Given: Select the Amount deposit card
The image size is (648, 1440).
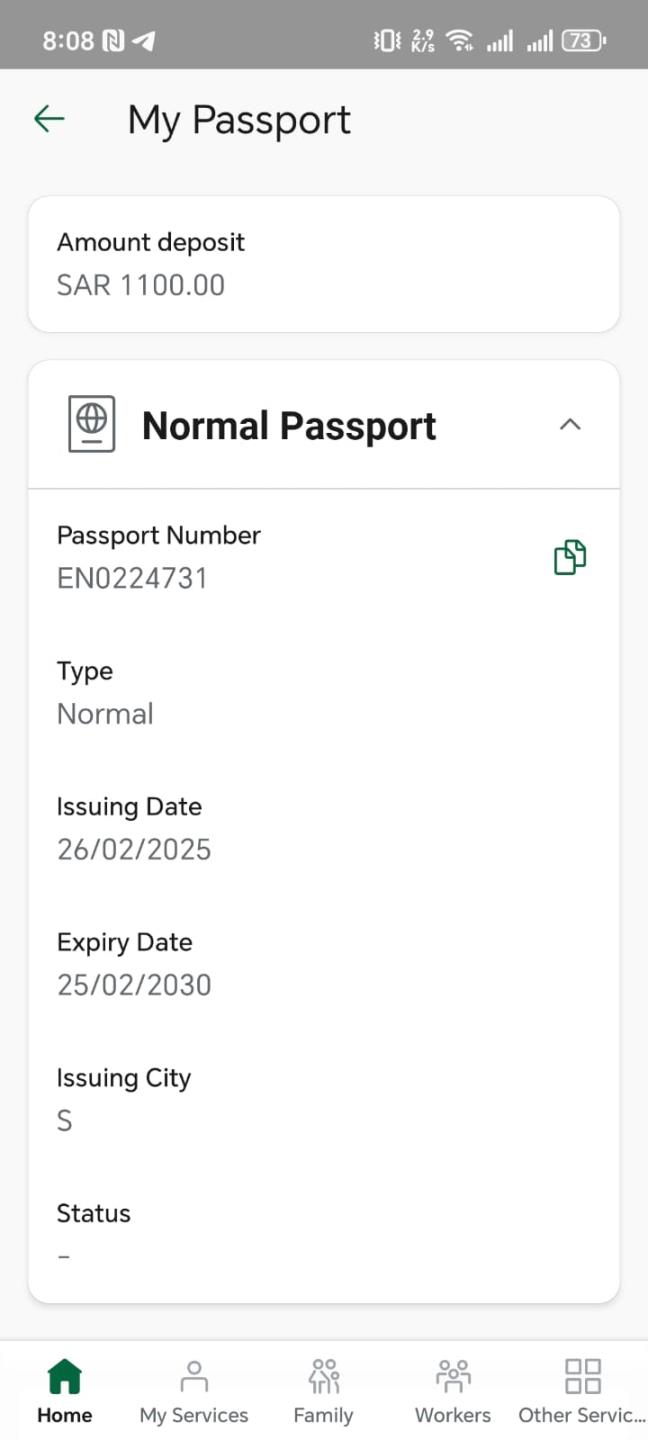Looking at the screenshot, I should coord(324,264).
